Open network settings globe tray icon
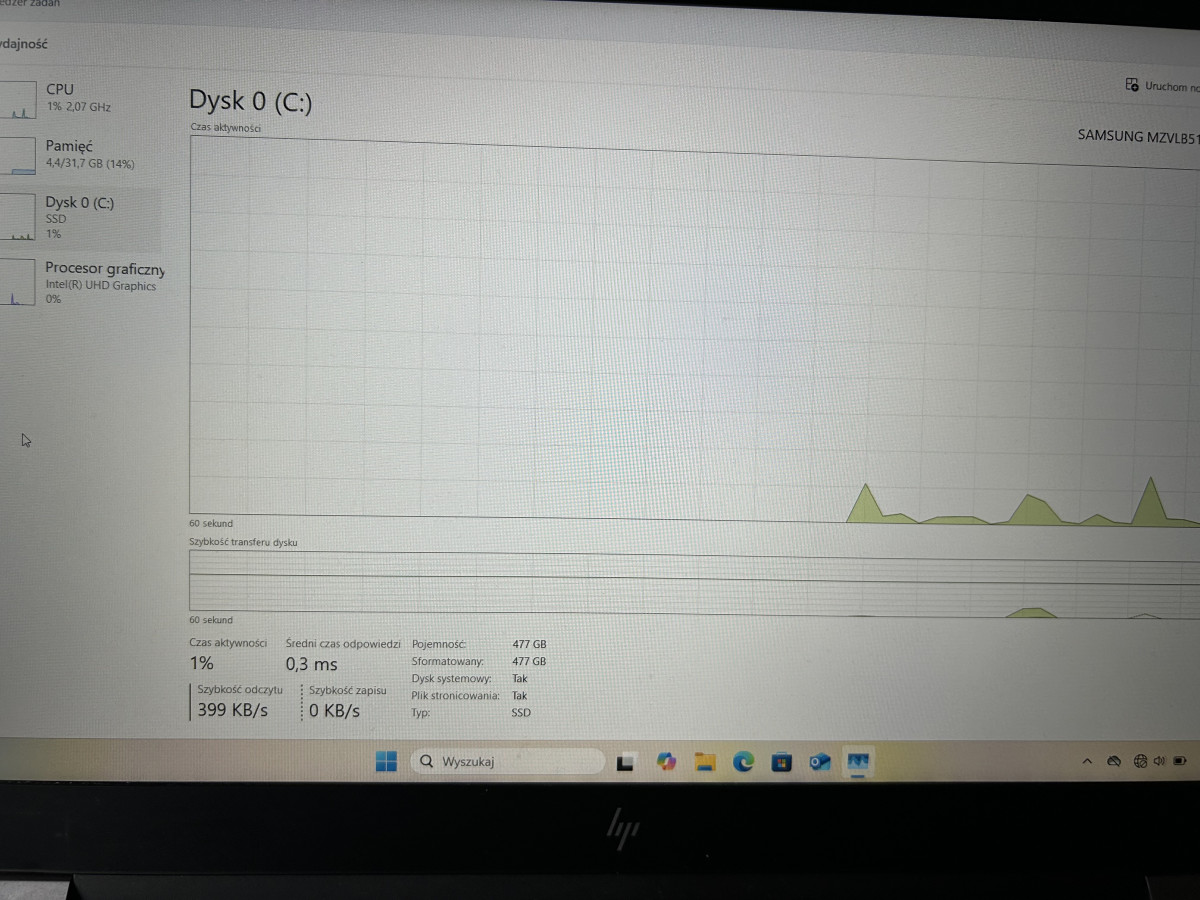Viewport: 1200px width, 900px height. [x=1141, y=761]
